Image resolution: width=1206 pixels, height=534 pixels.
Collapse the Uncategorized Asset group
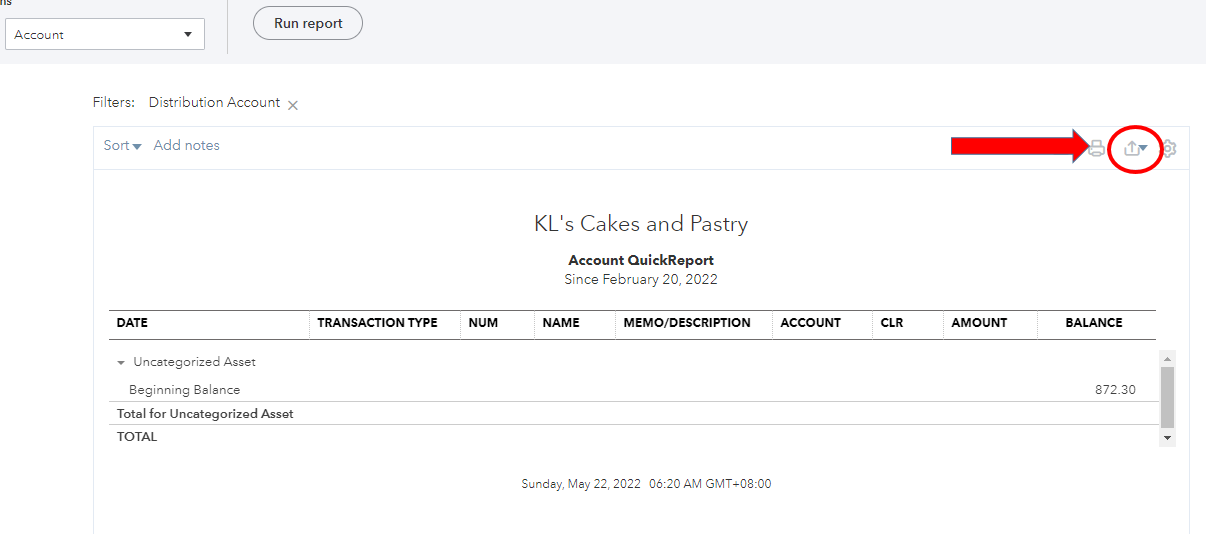(x=122, y=363)
